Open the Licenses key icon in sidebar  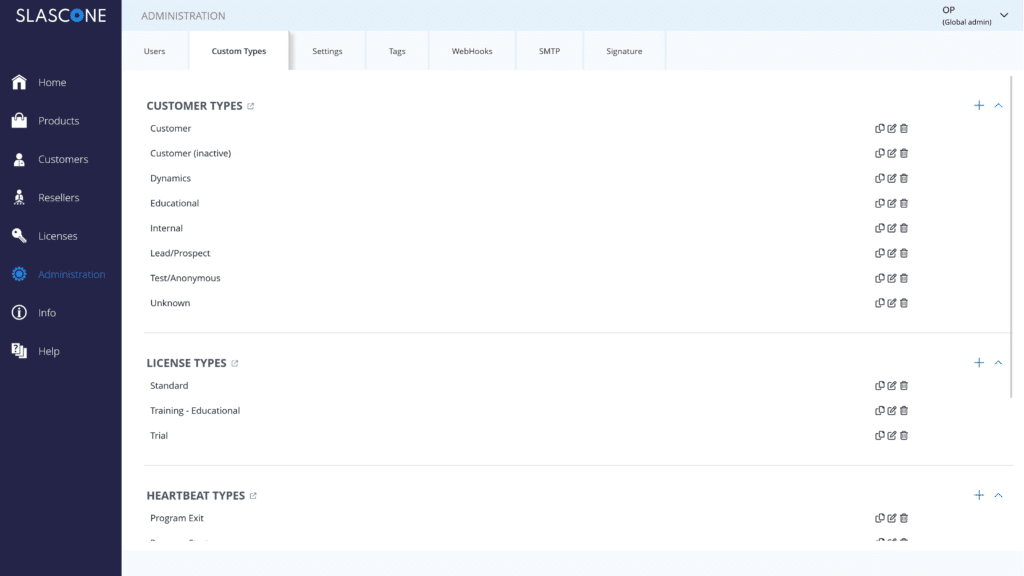[x=19, y=236]
